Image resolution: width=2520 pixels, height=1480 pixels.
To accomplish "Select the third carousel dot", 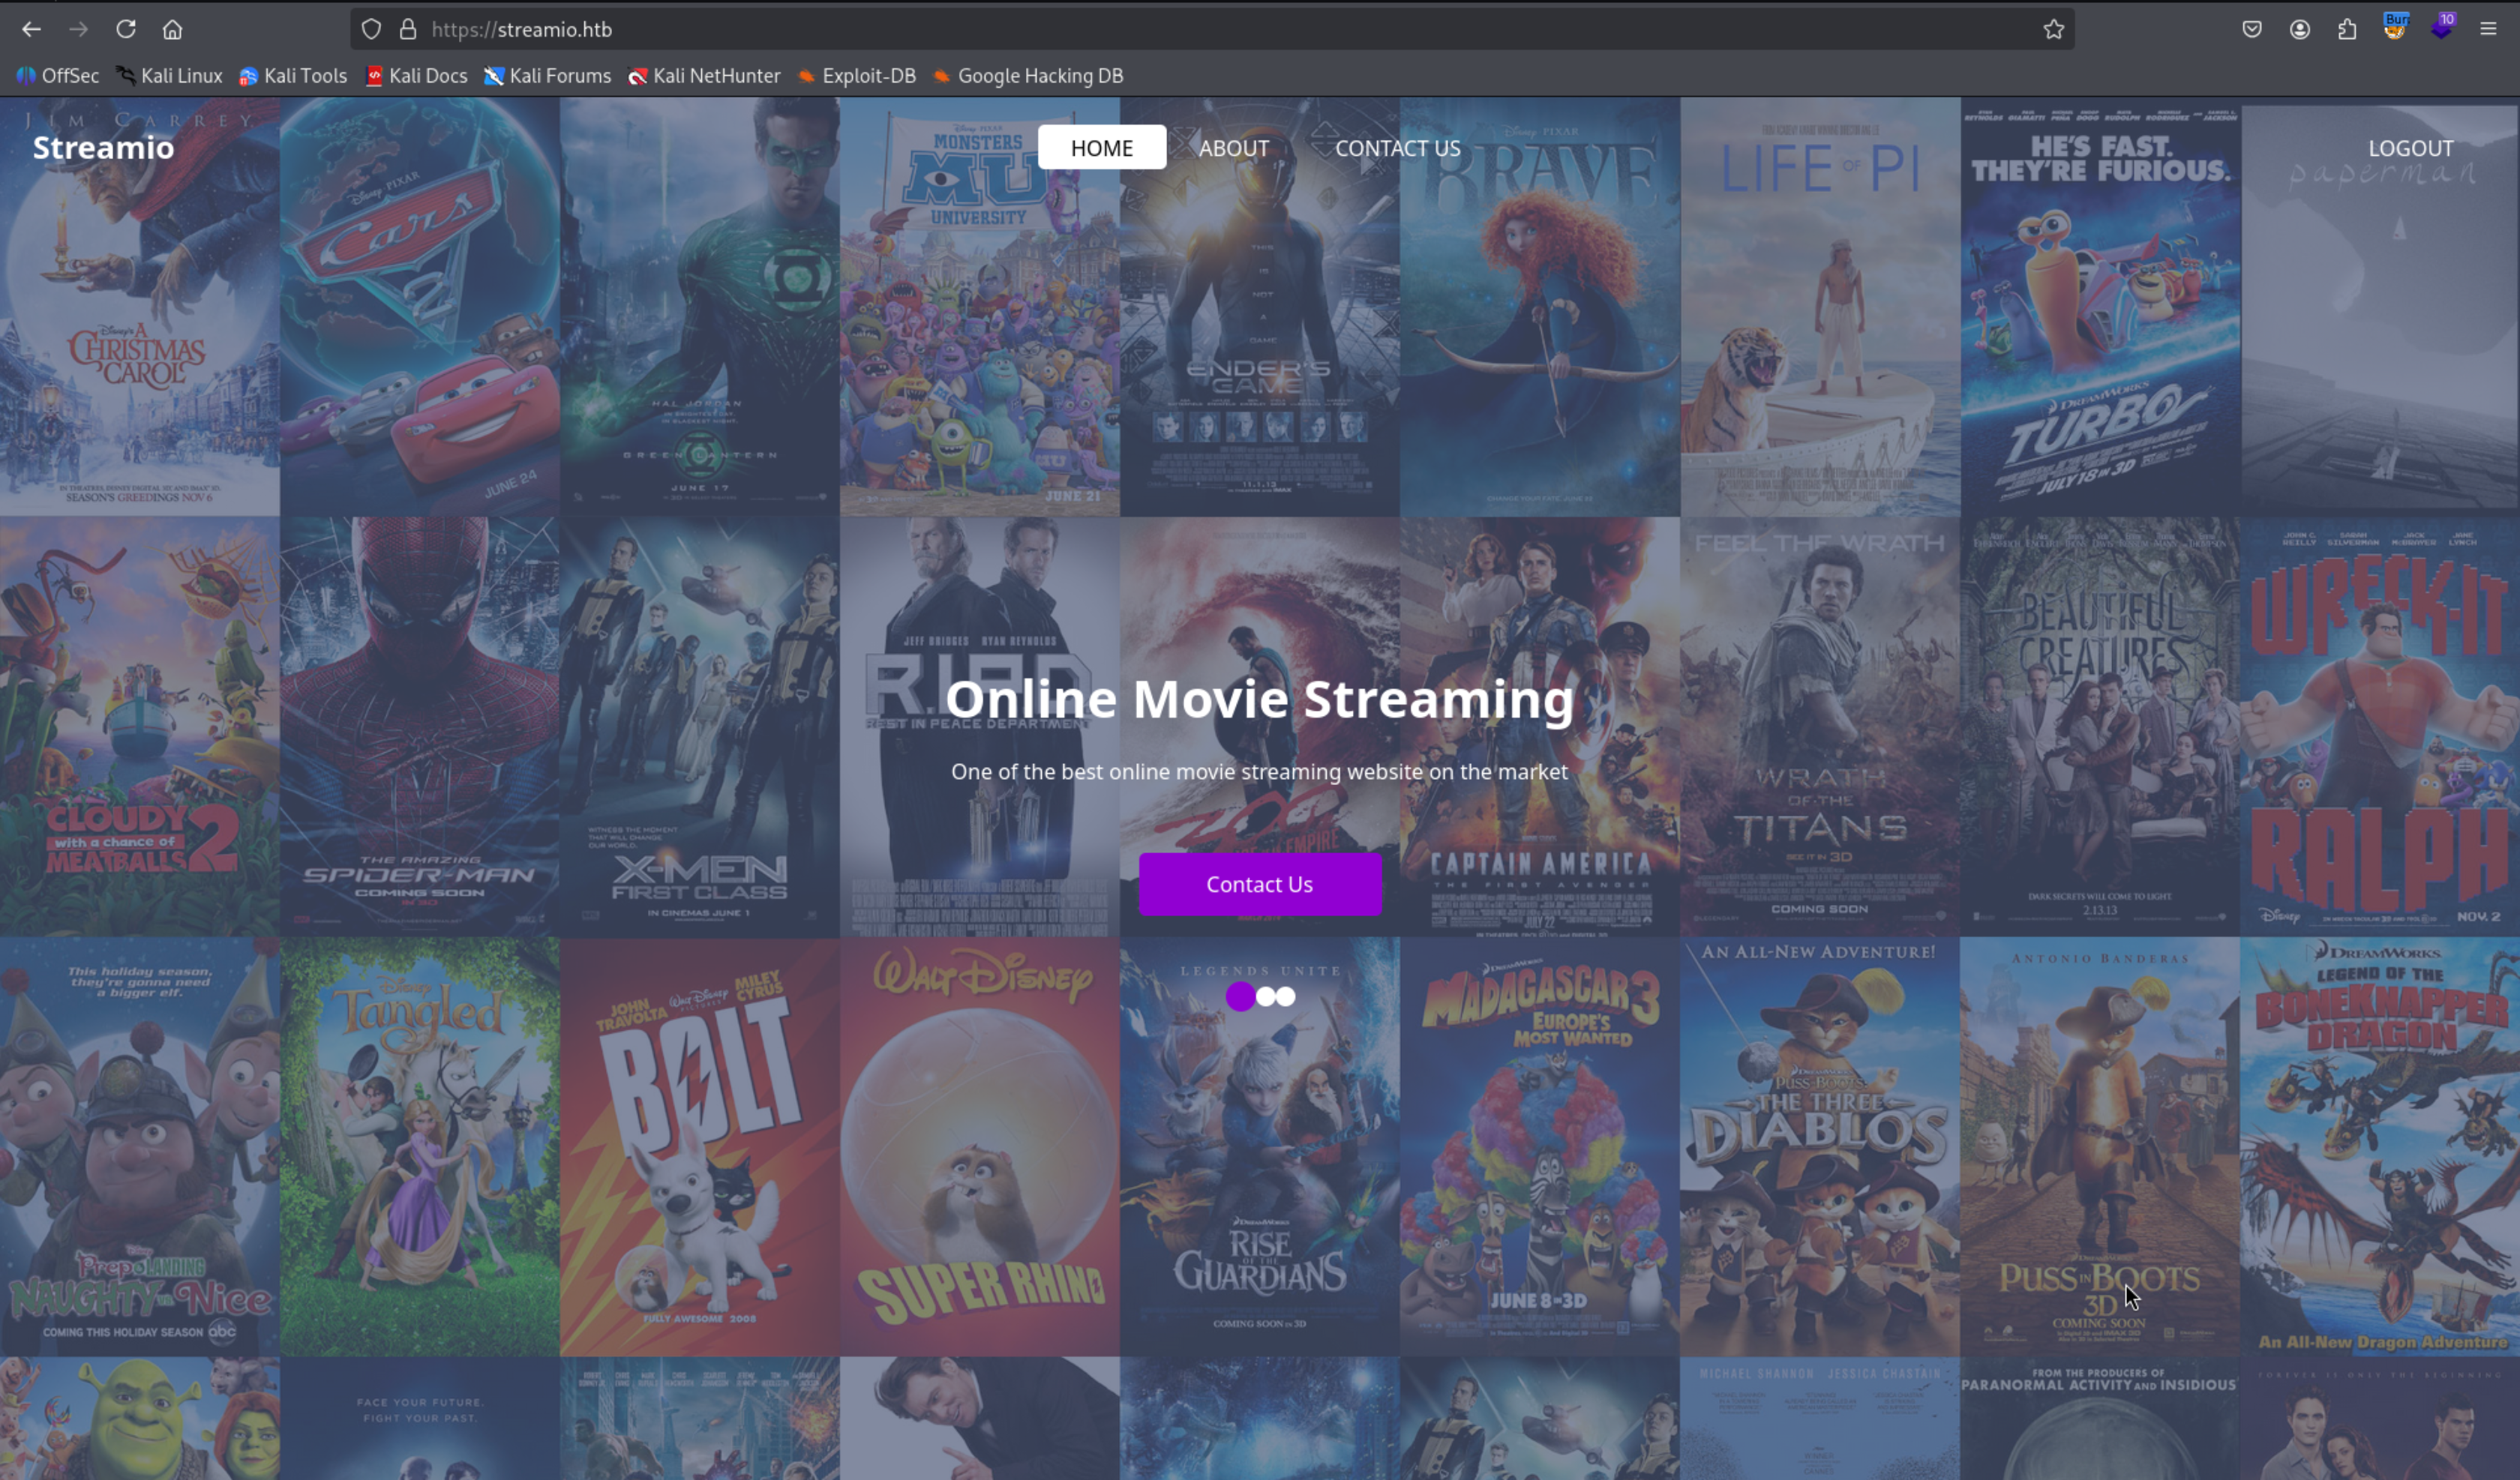I will [x=1286, y=996].
